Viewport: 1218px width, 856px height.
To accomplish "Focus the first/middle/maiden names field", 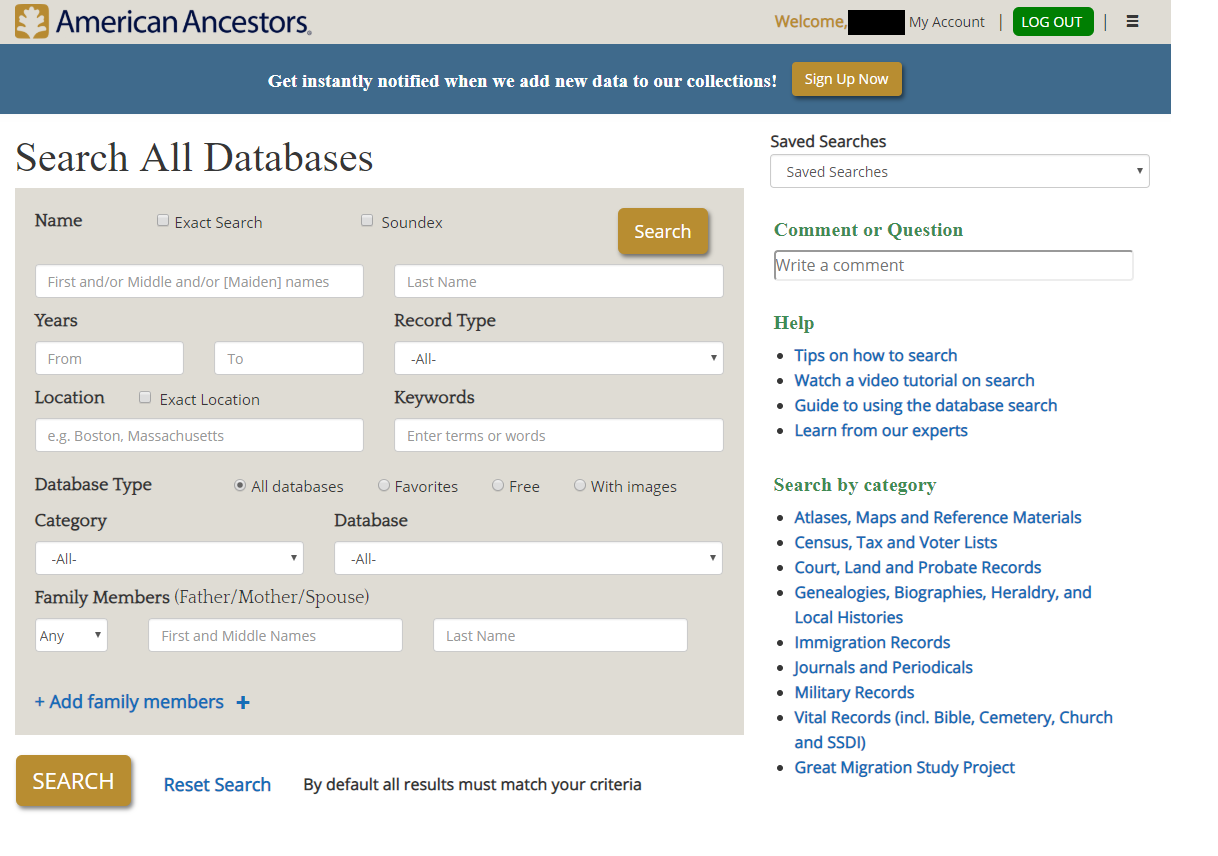I will (199, 281).
